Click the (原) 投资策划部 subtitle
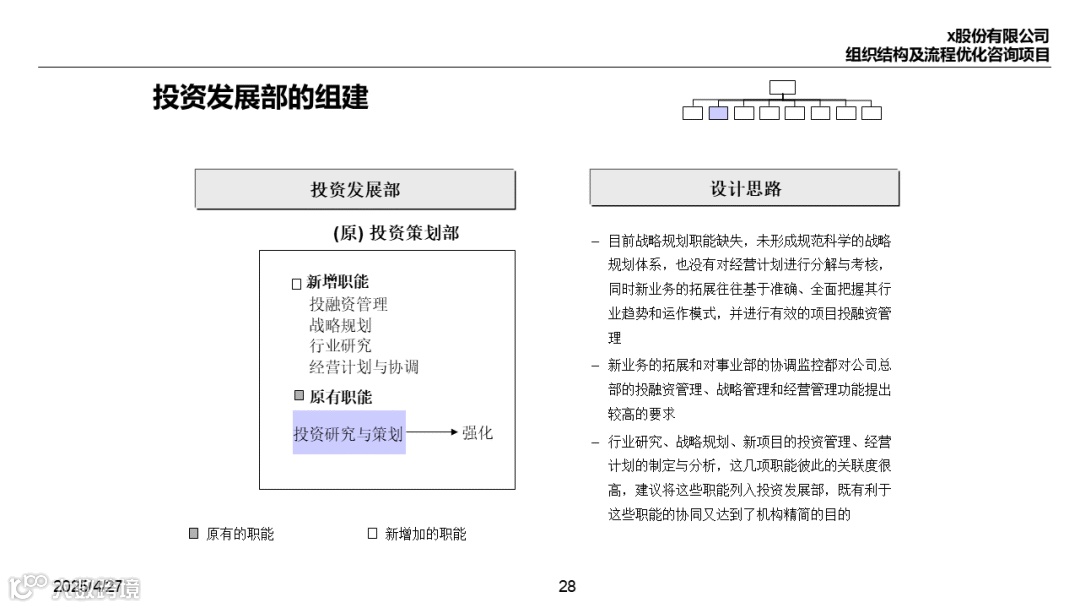1080x608 pixels. (396, 233)
